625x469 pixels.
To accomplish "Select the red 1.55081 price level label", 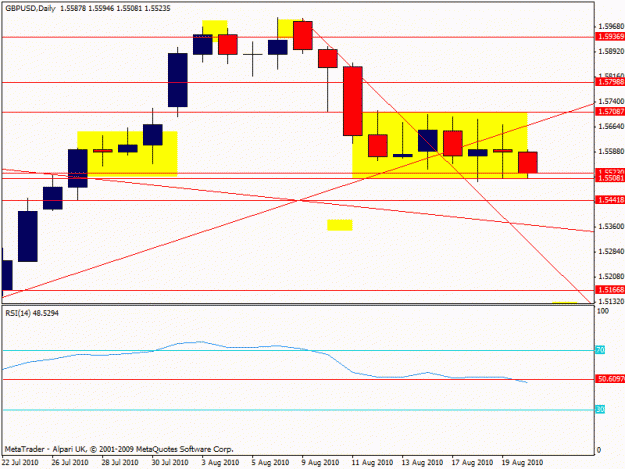I will point(610,178).
